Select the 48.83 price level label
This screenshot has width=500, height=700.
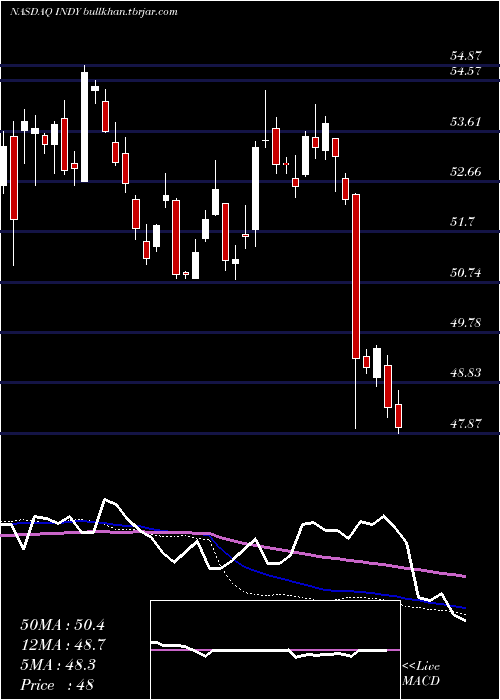[x=465, y=372]
